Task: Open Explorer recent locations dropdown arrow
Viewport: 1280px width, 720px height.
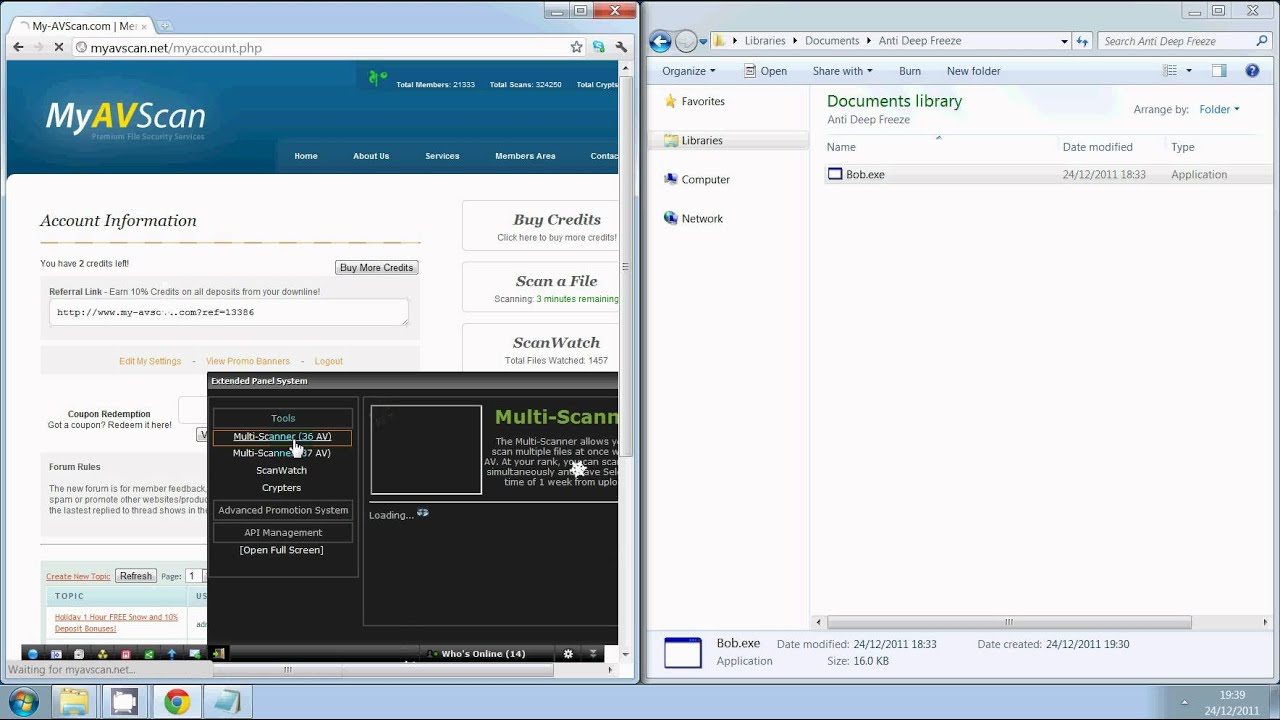Action: [x=703, y=41]
